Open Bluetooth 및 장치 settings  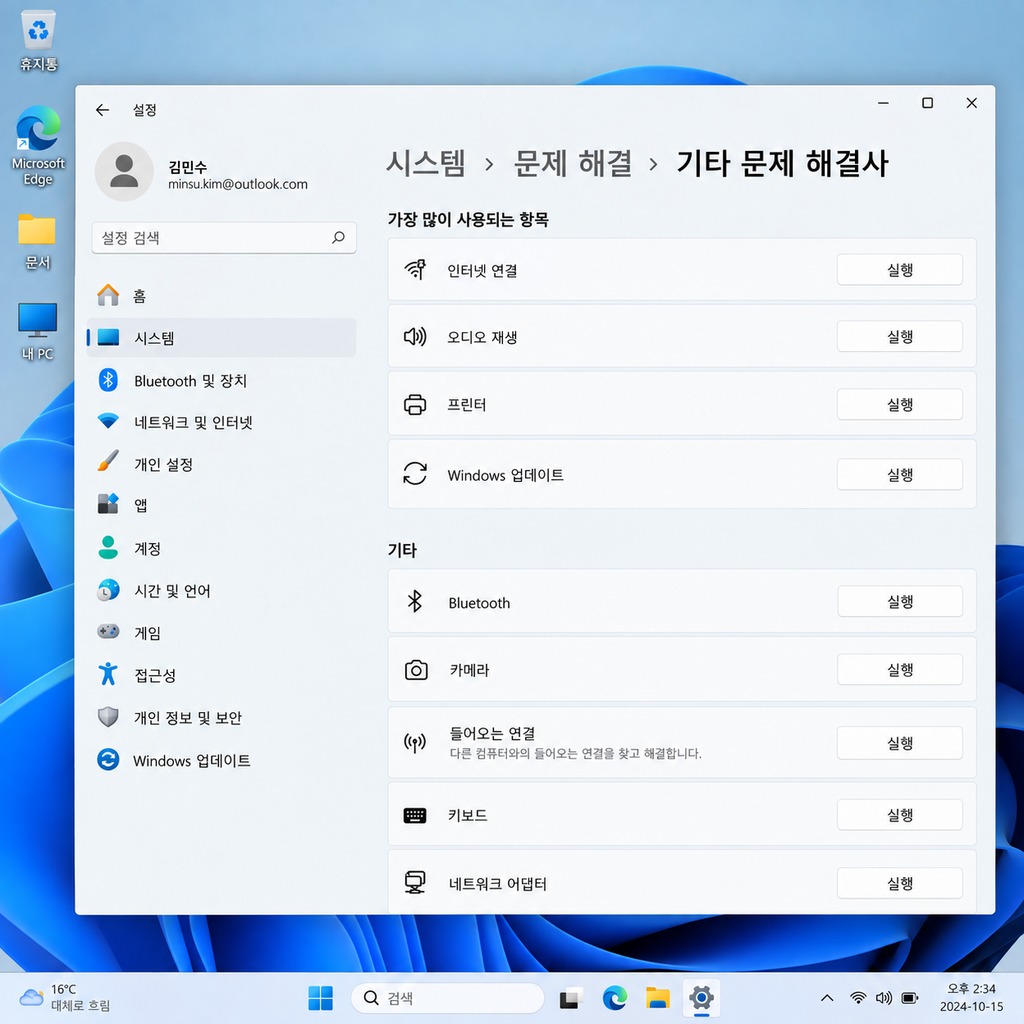coord(221,380)
